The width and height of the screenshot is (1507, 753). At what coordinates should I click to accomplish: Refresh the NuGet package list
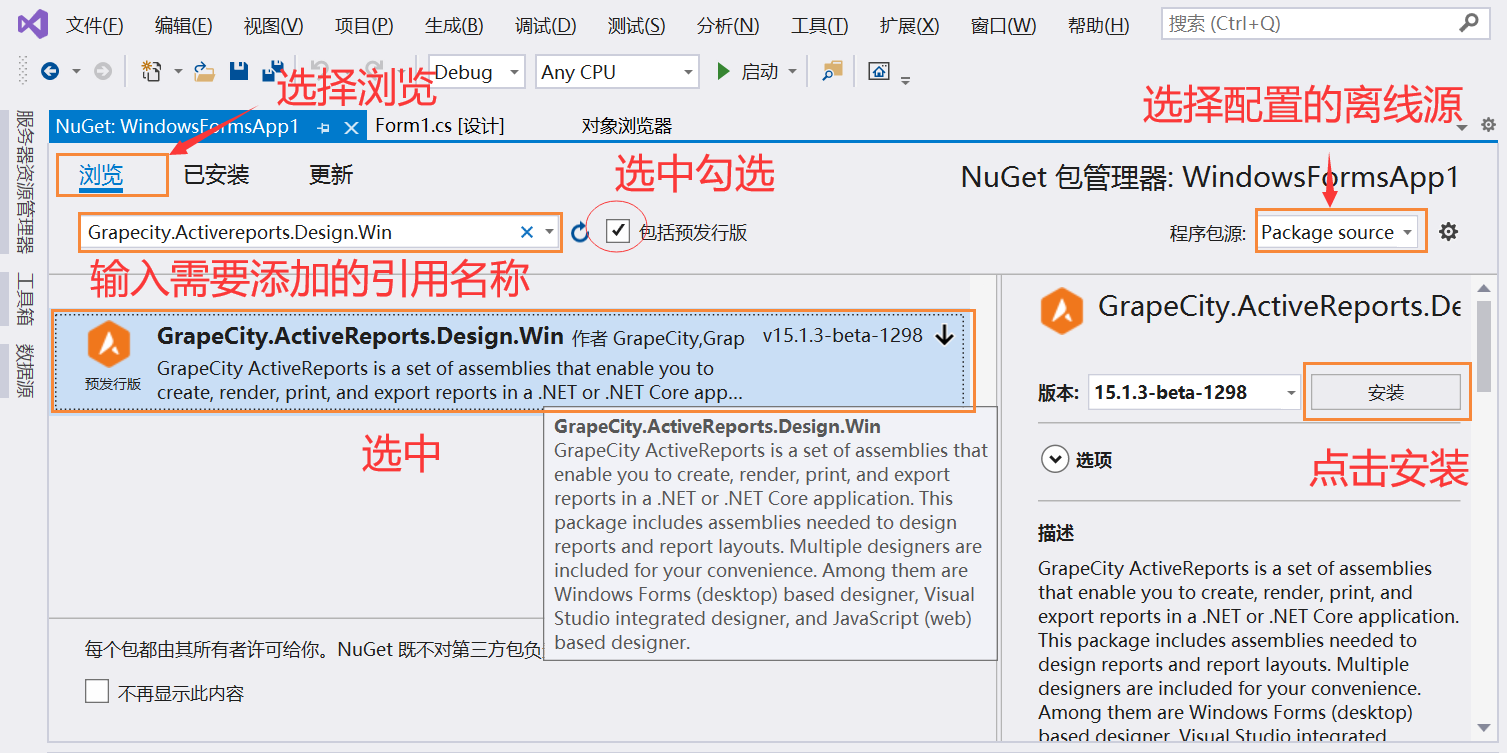click(581, 233)
